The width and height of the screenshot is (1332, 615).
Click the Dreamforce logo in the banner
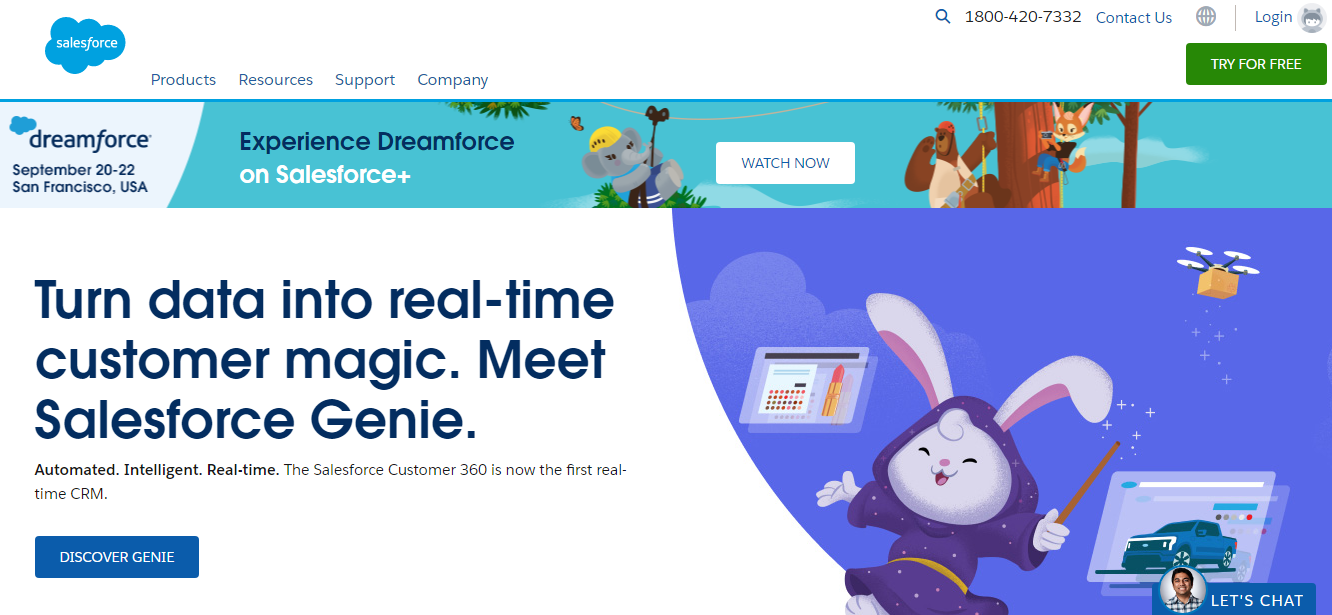(80, 134)
